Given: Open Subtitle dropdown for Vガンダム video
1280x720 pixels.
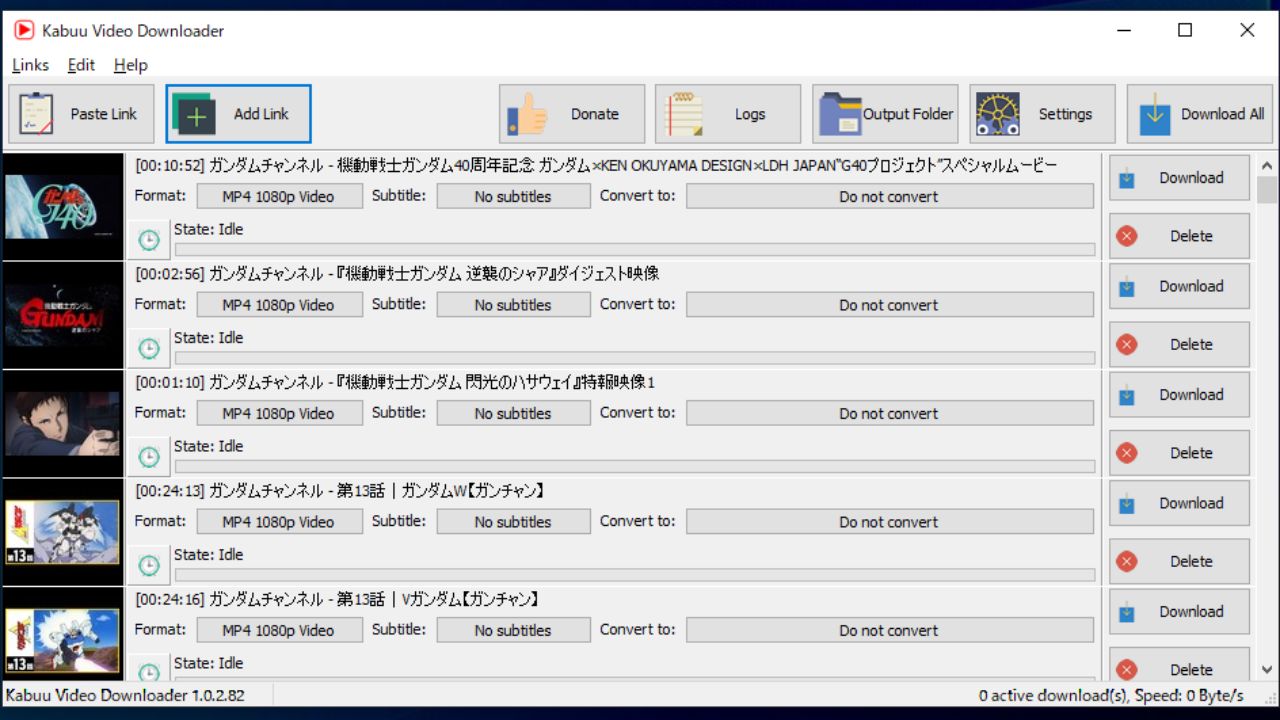Looking at the screenshot, I should pos(513,630).
